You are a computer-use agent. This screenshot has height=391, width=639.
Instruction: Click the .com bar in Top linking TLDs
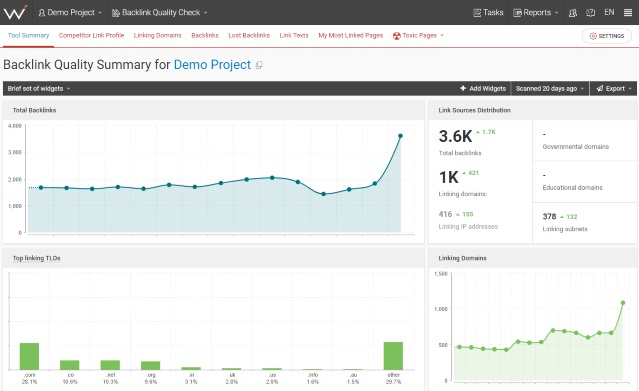pyautogui.click(x=29, y=356)
